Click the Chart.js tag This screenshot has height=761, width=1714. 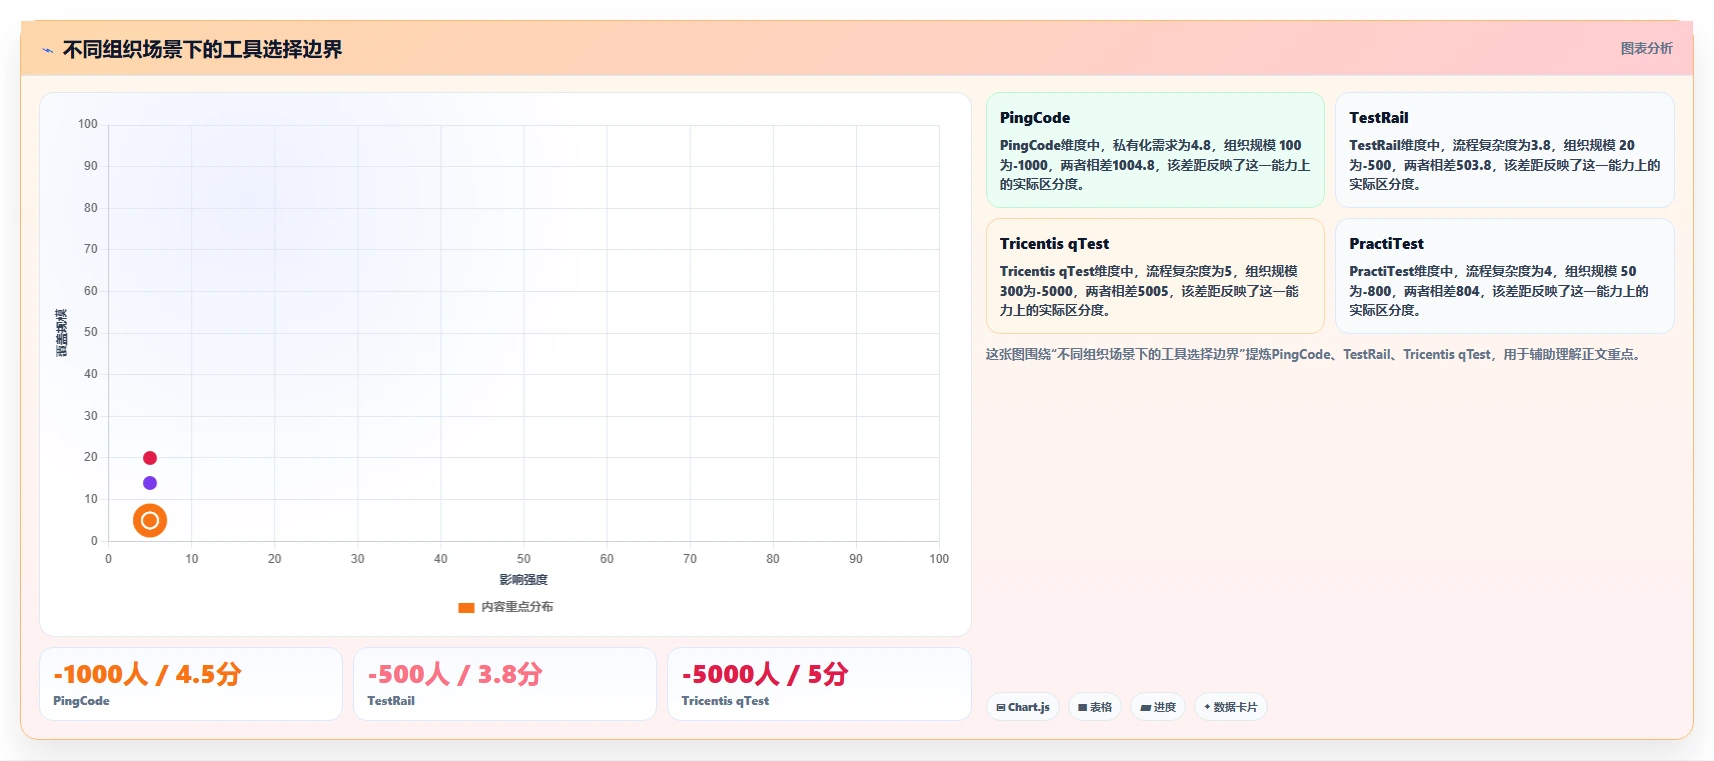pyautogui.click(x=1023, y=707)
